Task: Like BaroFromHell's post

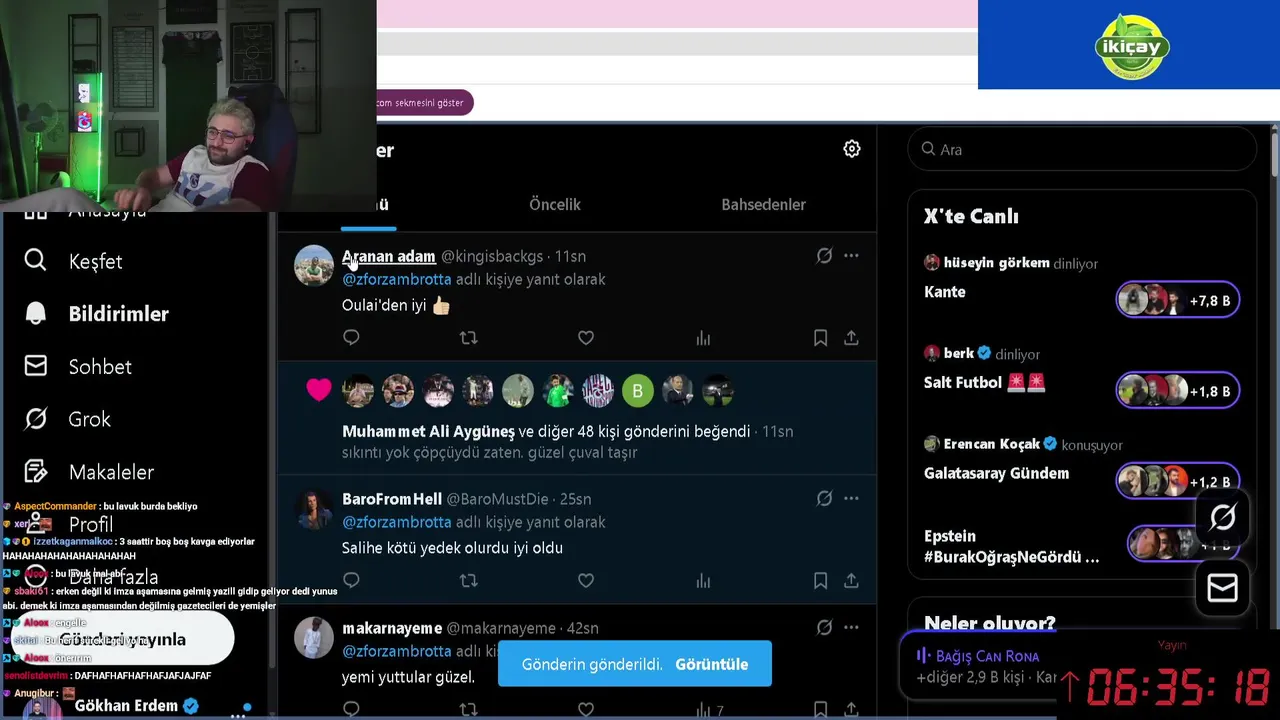Action: tap(586, 580)
